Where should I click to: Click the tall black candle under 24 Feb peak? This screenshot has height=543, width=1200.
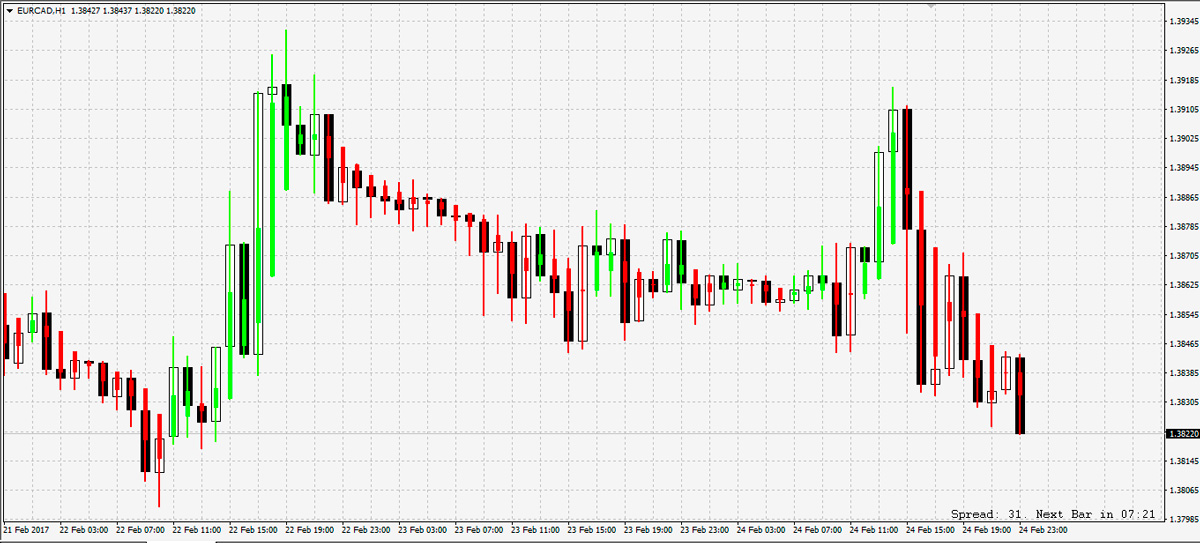click(907, 168)
